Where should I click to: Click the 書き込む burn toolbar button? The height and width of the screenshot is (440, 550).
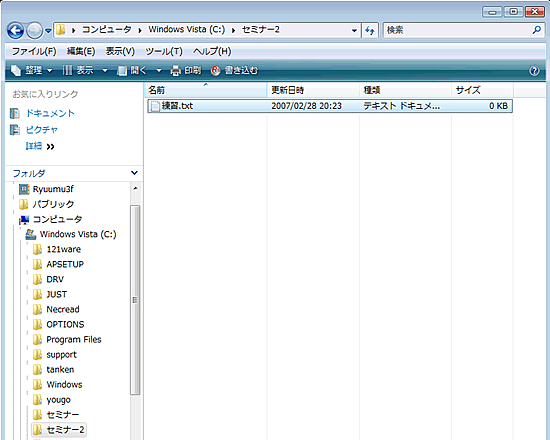point(234,71)
